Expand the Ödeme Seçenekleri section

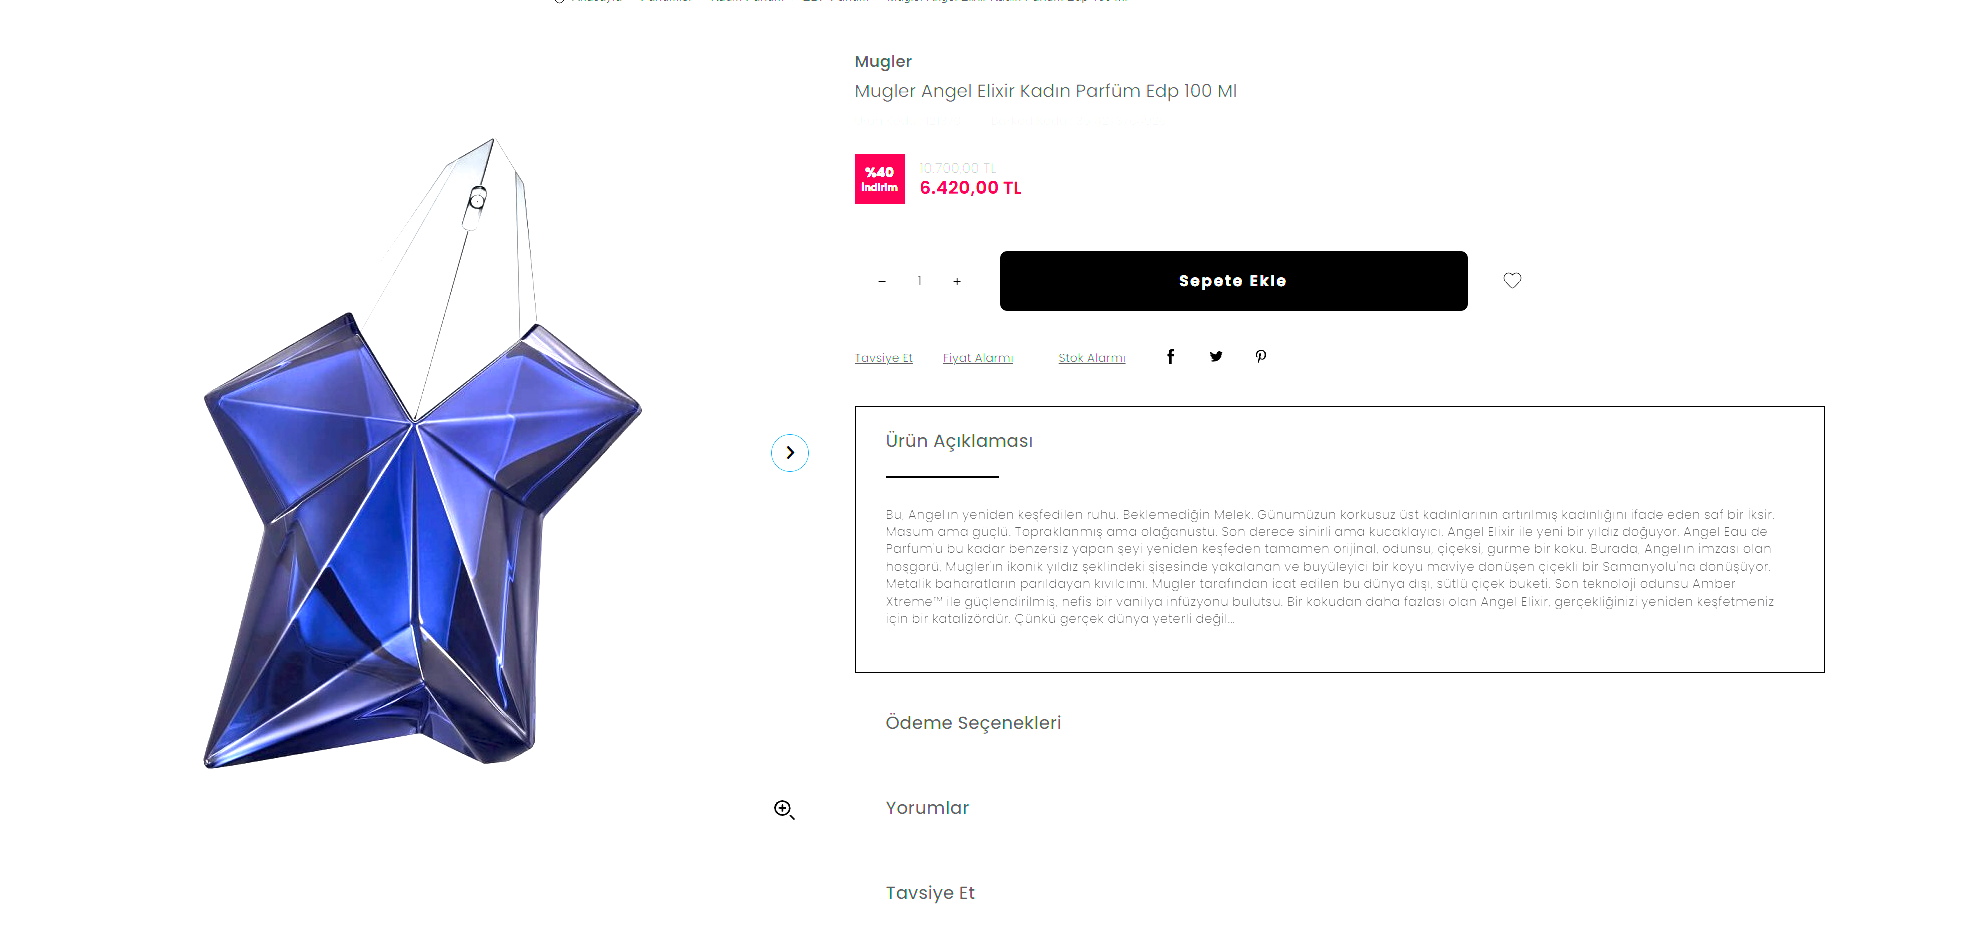tap(973, 723)
